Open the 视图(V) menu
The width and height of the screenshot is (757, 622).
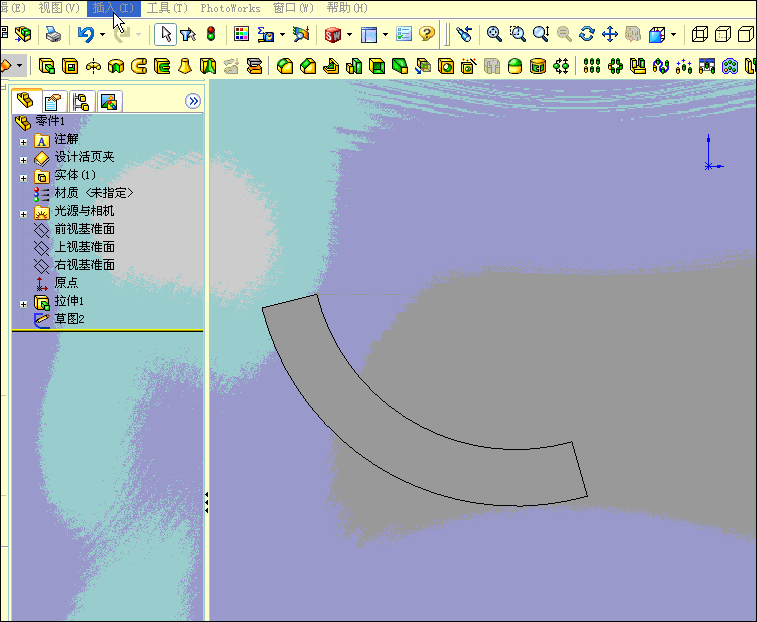(59, 8)
